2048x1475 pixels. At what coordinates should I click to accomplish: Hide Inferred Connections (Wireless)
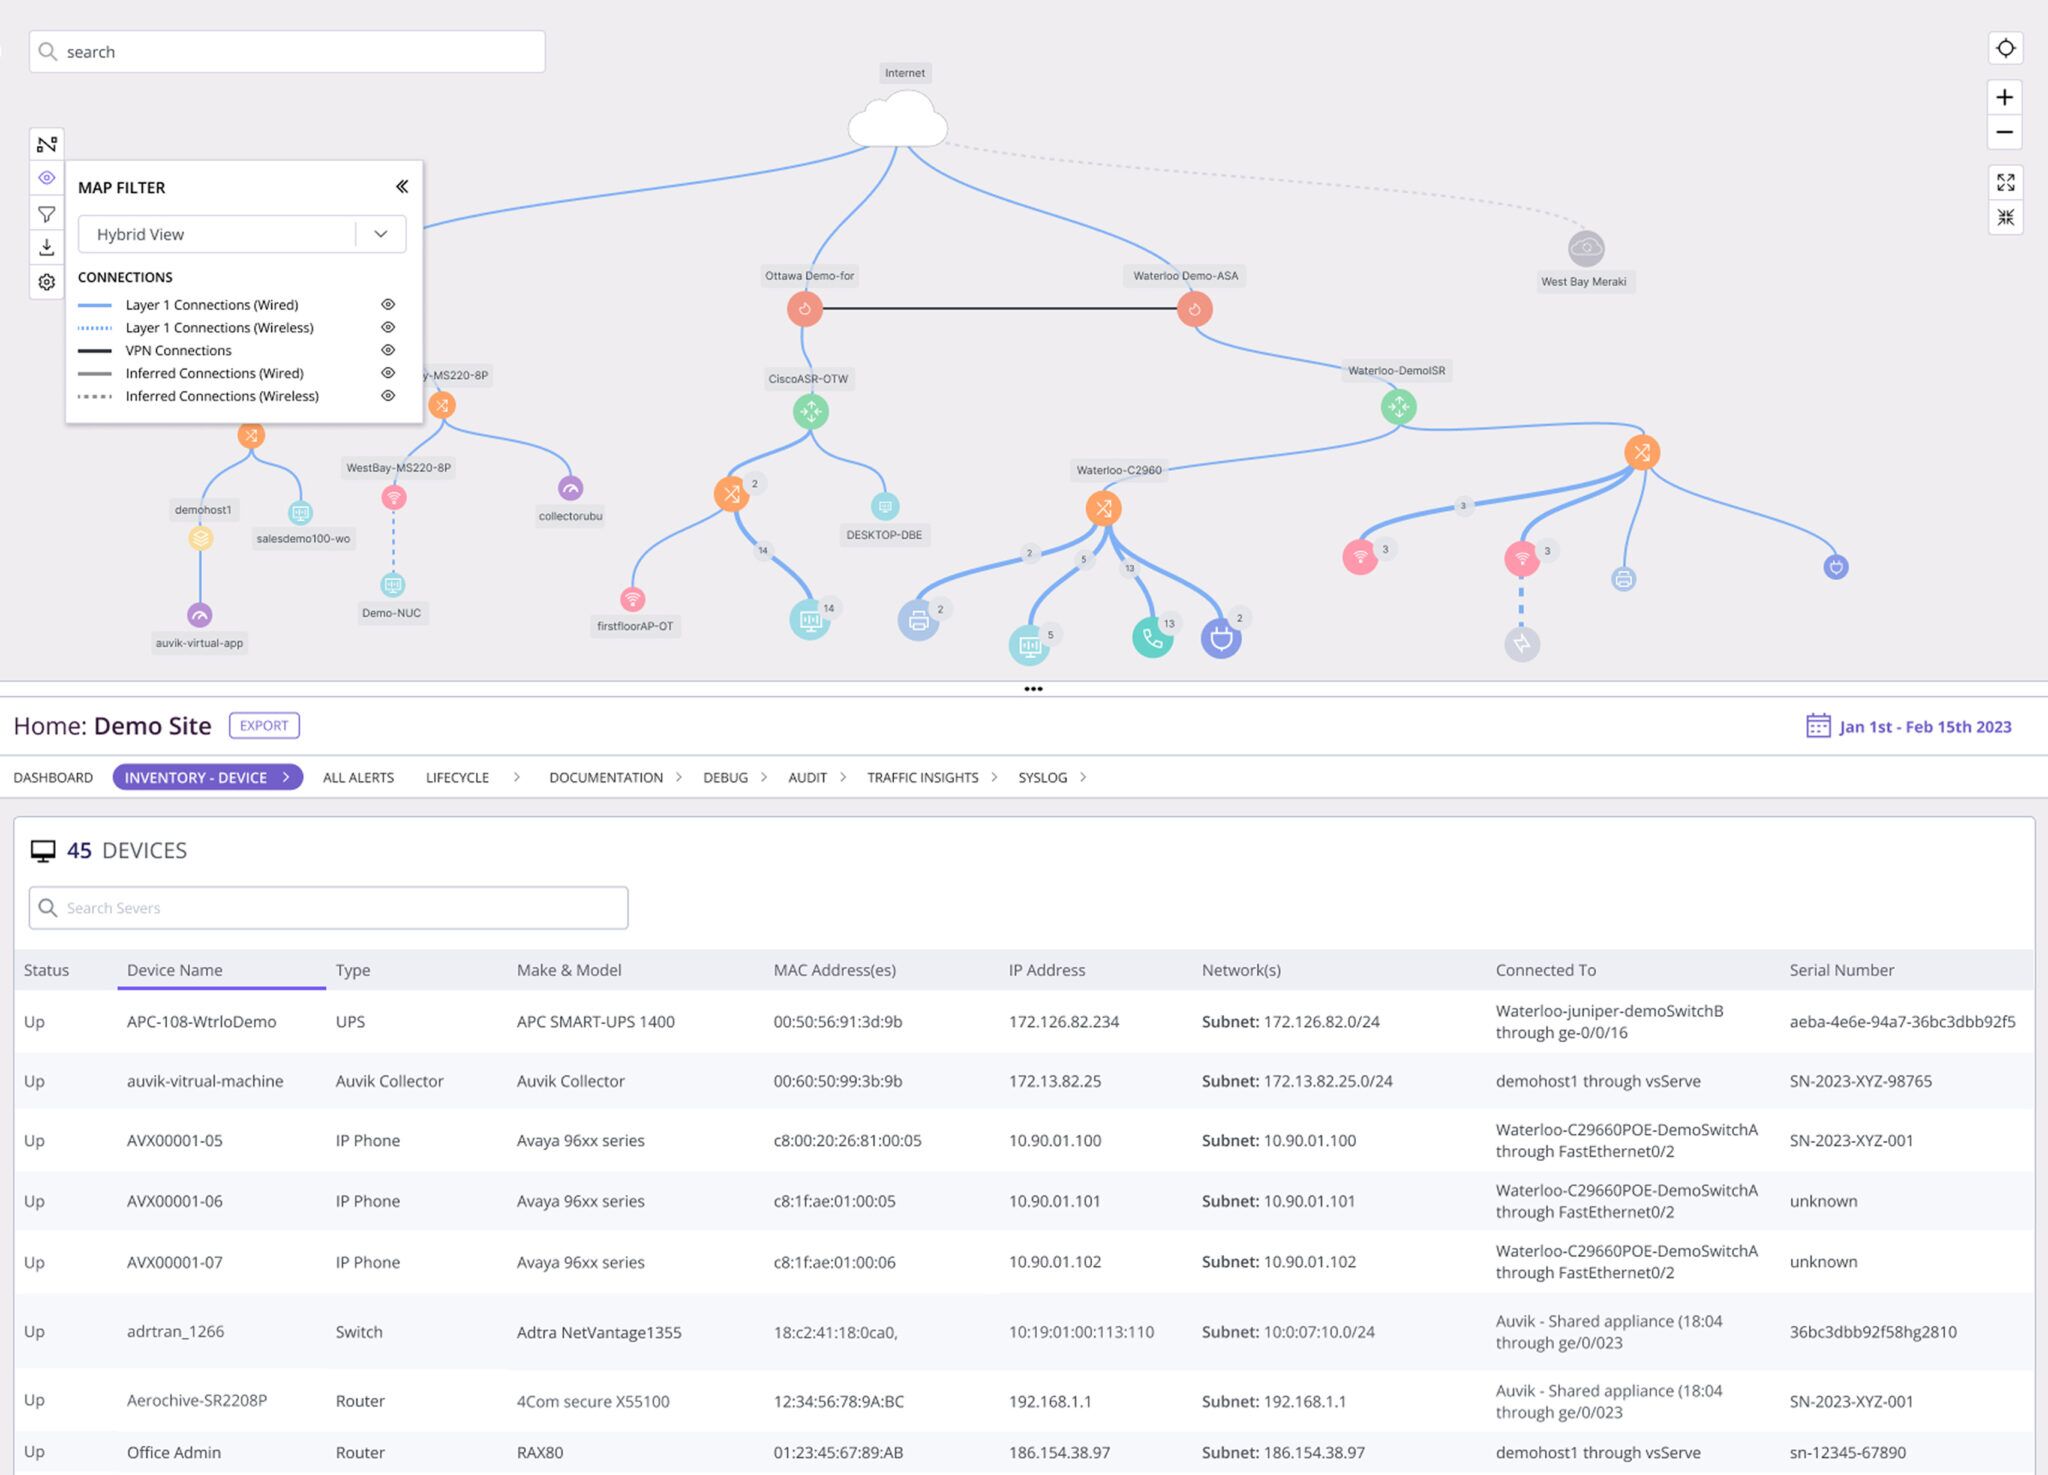point(388,396)
